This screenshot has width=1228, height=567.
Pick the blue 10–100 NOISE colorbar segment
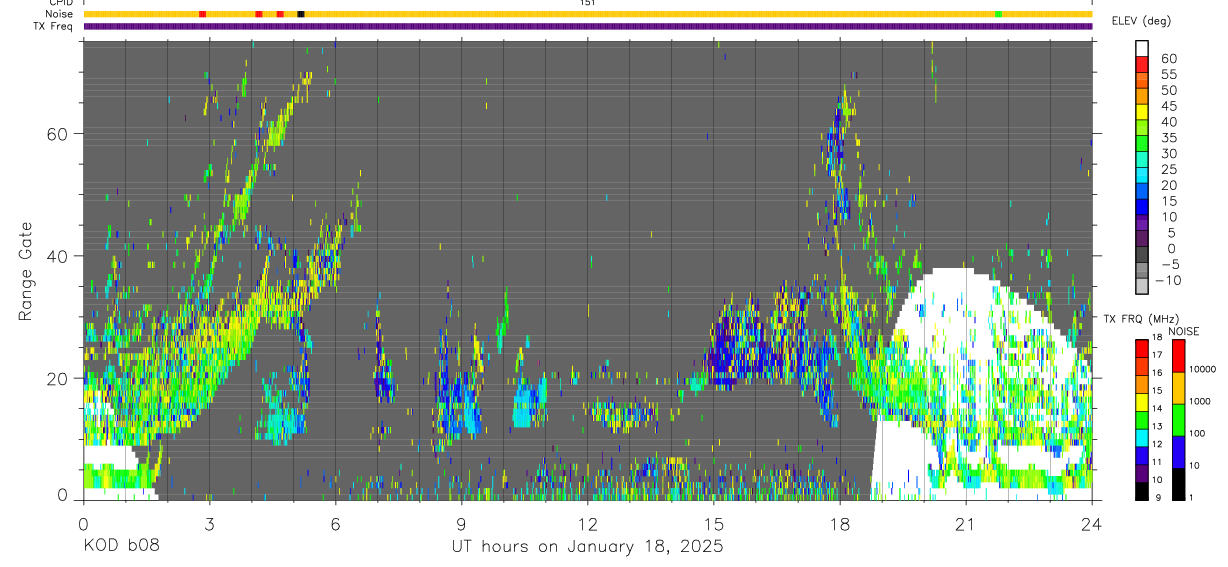coord(1179,452)
